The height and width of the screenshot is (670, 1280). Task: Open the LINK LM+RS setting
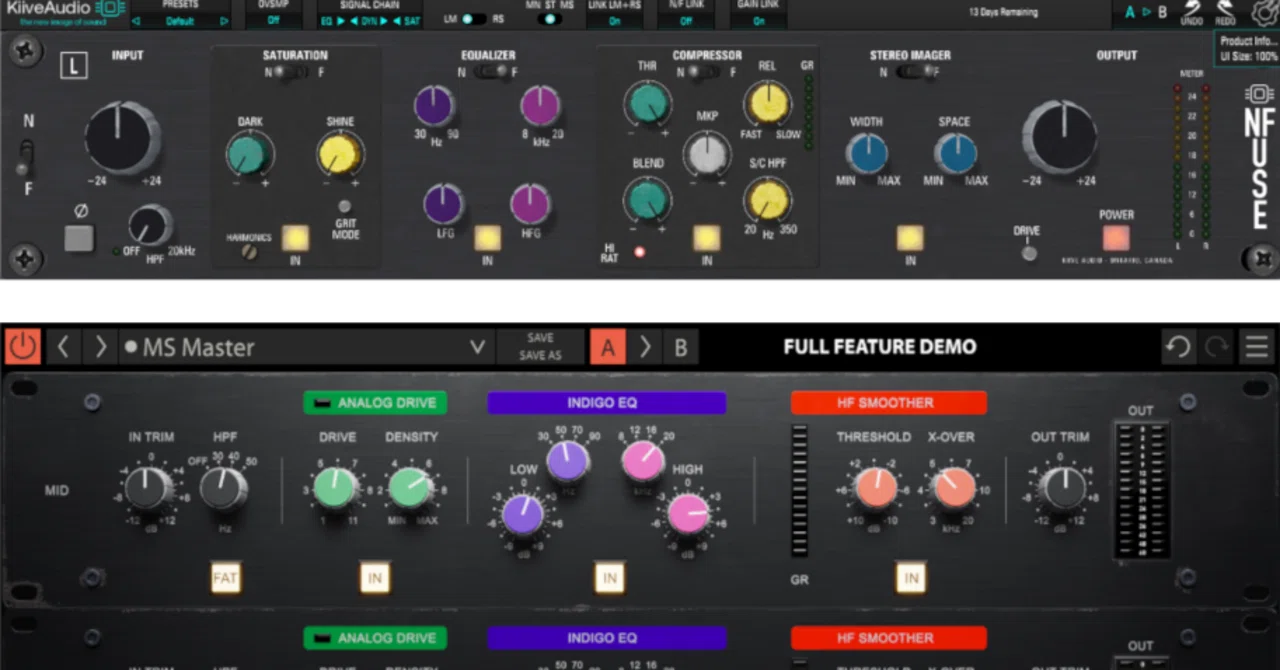614,20
